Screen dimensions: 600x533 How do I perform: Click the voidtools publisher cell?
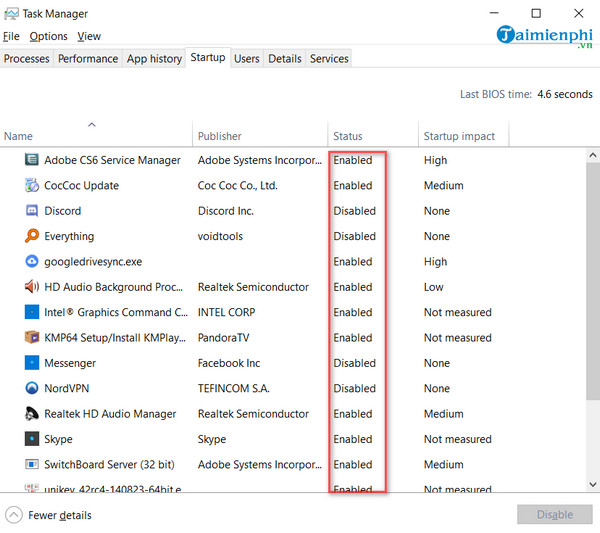(220, 236)
